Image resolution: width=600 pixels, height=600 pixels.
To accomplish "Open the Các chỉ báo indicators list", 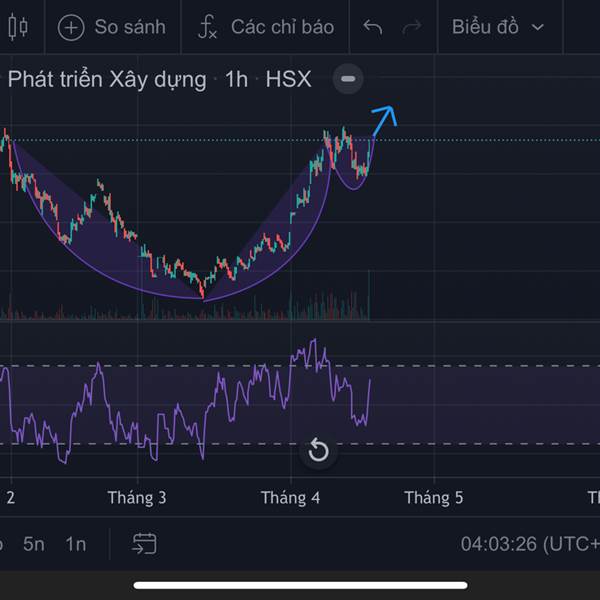I will click(x=282, y=27).
